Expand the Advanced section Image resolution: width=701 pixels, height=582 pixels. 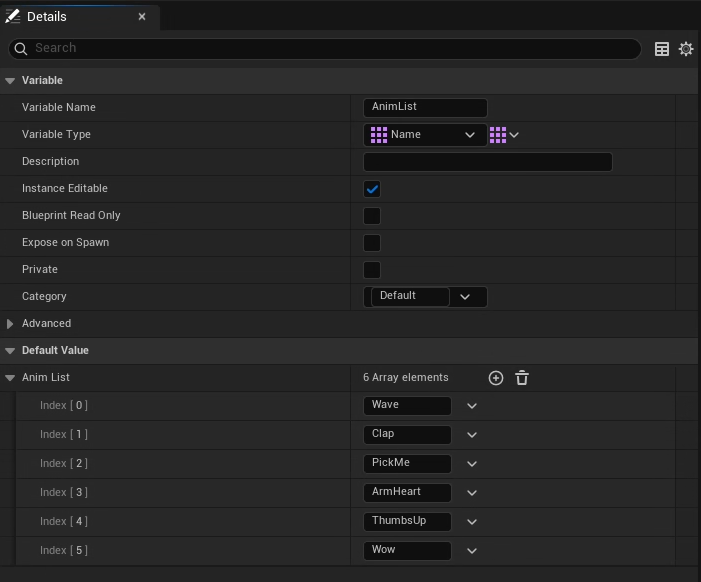[x=11, y=324]
